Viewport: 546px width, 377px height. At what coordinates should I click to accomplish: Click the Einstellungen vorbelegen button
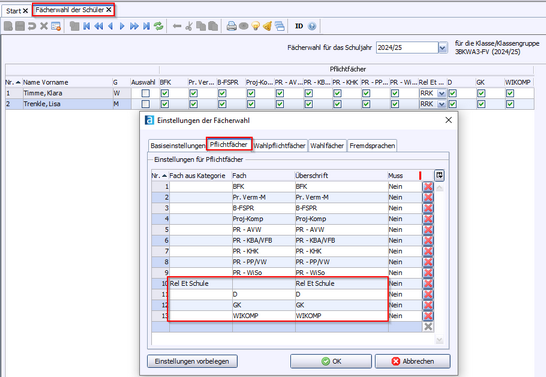pos(192,361)
